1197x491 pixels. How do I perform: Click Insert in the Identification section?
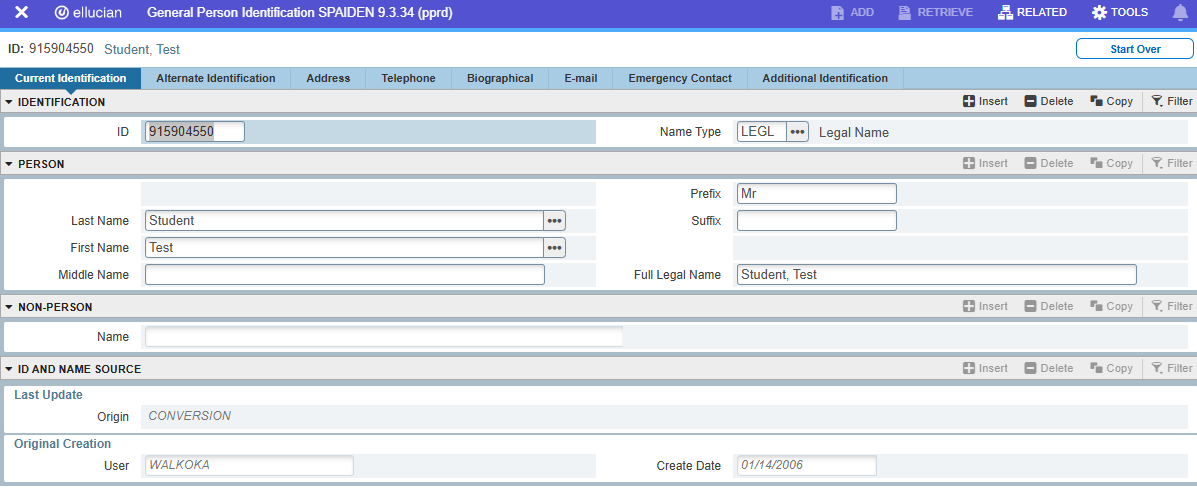(x=985, y=101)
